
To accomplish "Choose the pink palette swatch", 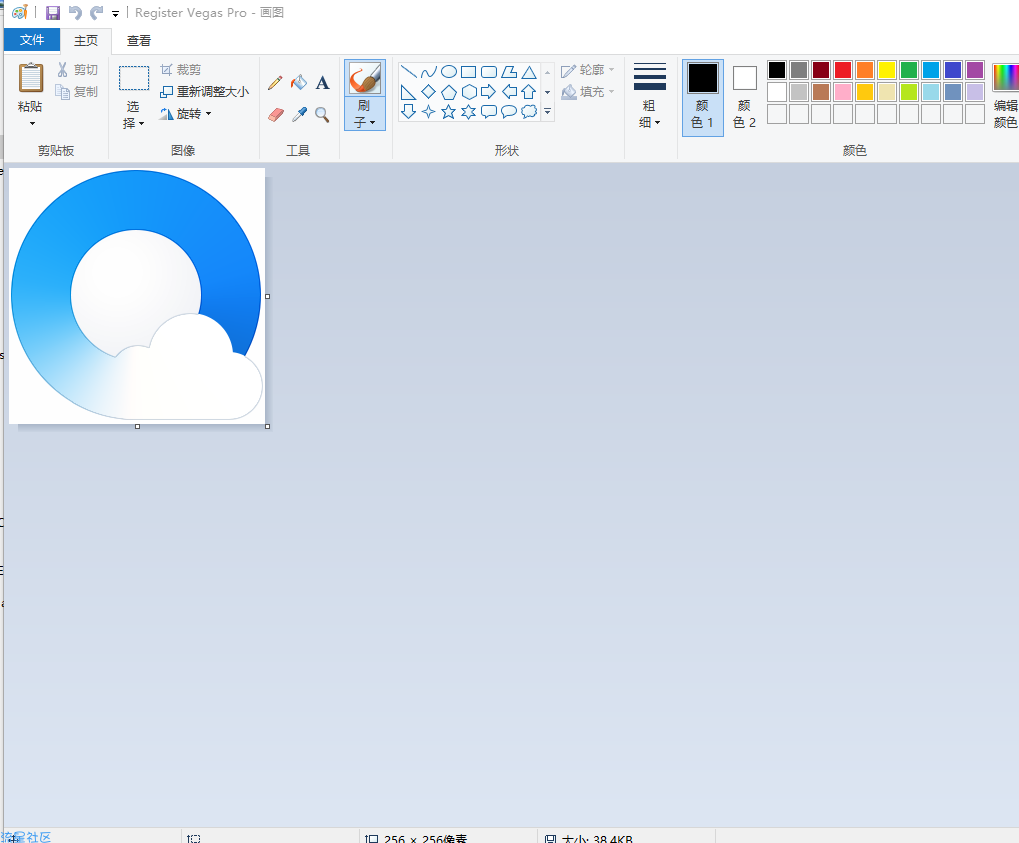I will [843, 92].
